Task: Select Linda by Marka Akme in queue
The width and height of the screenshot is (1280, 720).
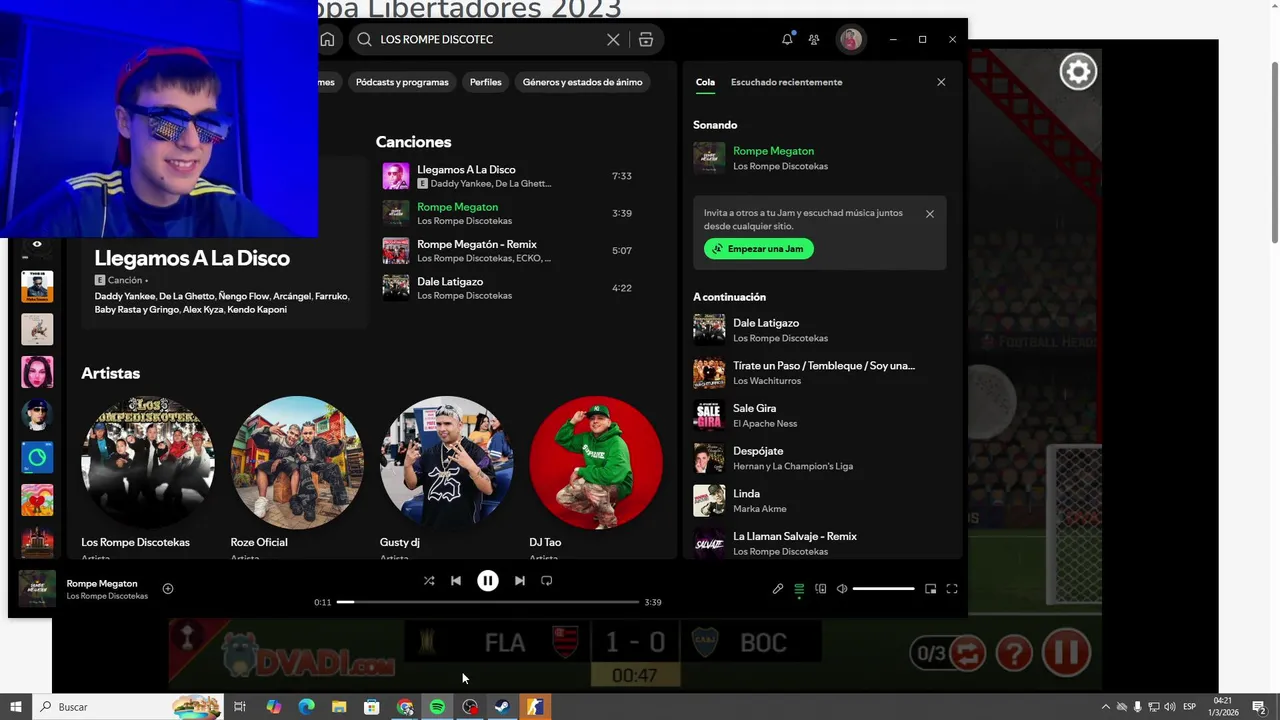Action: point(818,501)
